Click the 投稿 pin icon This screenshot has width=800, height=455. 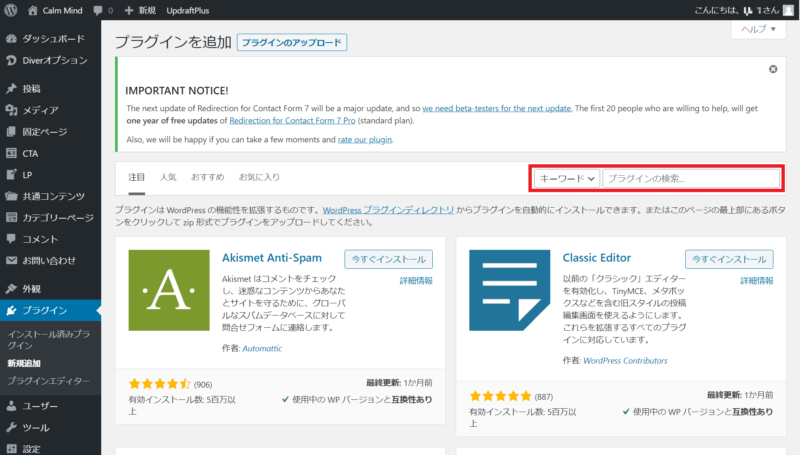pyautogui.click(x=11, y=89)
